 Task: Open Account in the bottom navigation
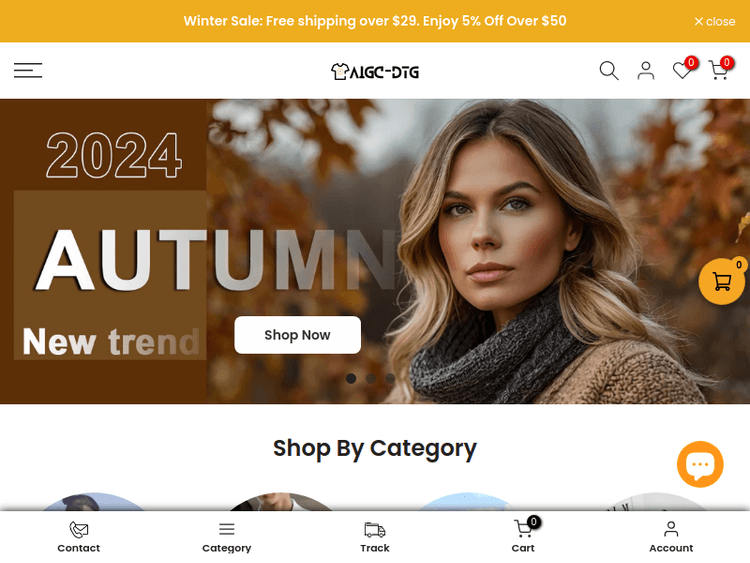tap(671, 537)
